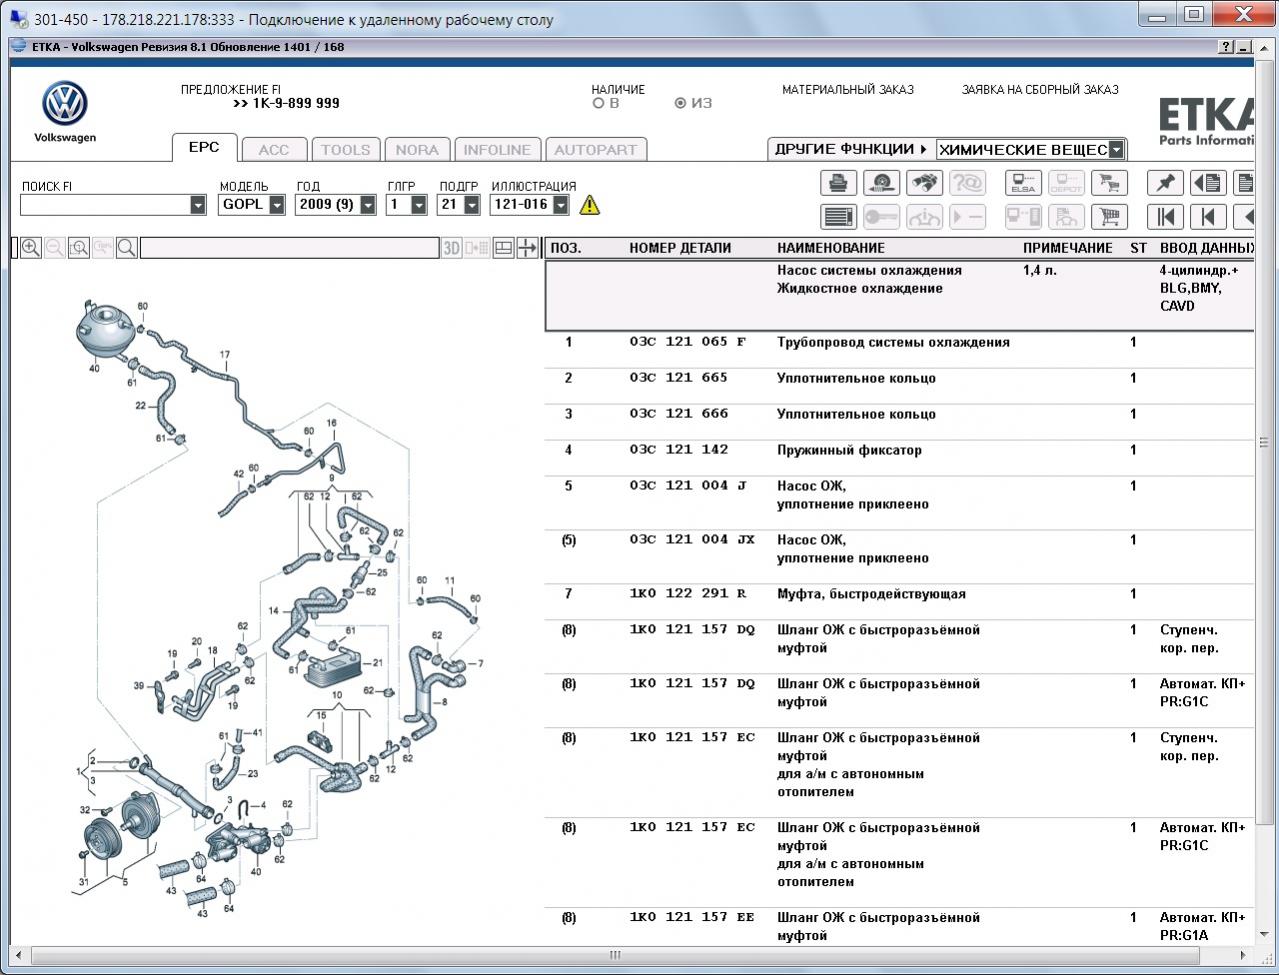Go to previous record arrow button

pos(1208,216)
